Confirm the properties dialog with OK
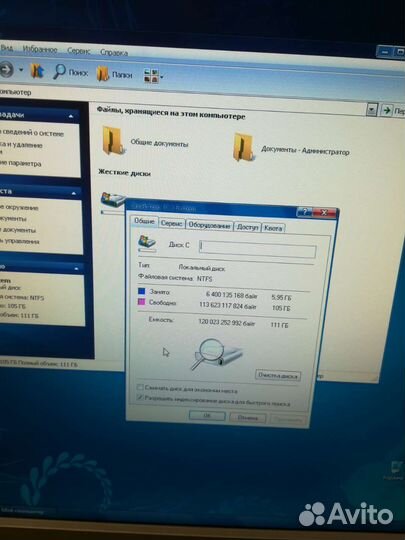Image resolution: width=405 pixels, height=540 pixels. pyautogui.click(x=207, y=416)
